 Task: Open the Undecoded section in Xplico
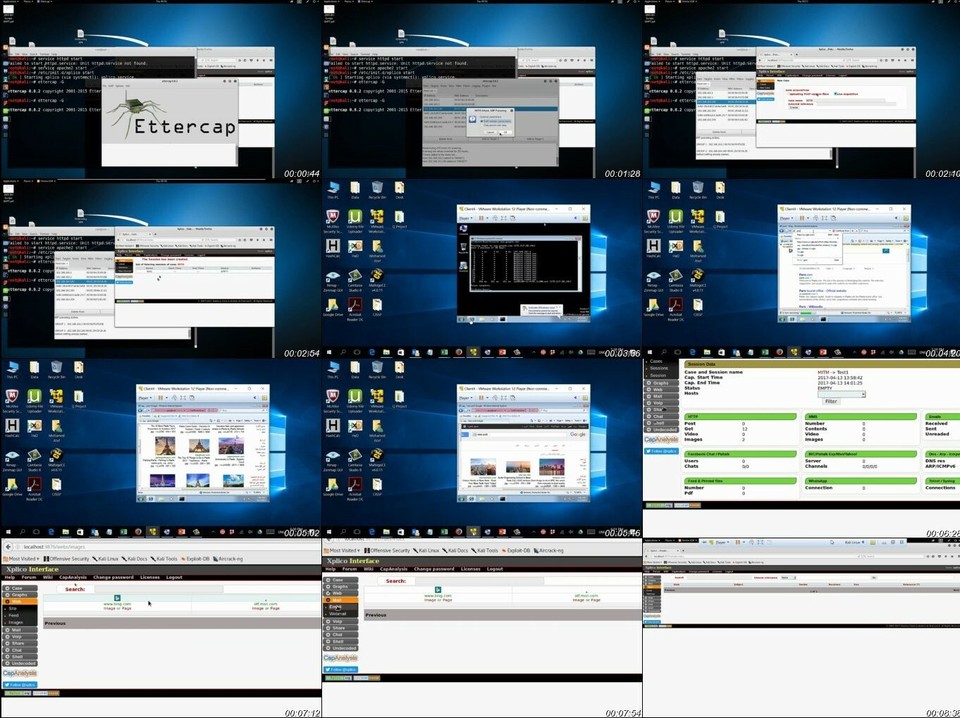click(19, 661)
